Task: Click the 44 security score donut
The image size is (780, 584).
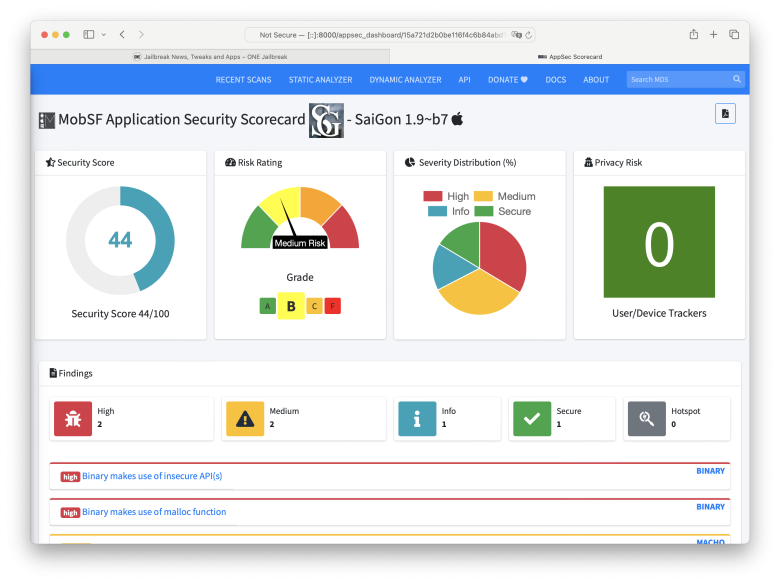Action: [120, 240]
